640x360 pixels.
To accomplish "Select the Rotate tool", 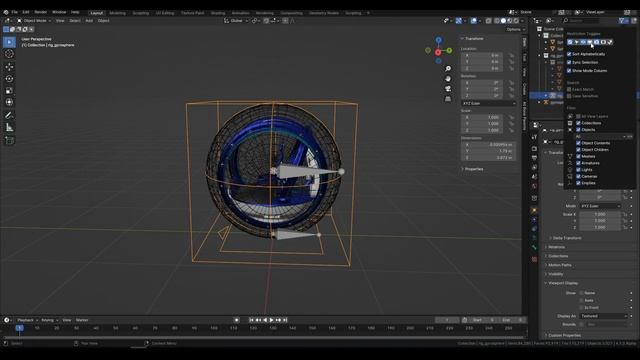I will pyautogui.click(x=9, y=79).
